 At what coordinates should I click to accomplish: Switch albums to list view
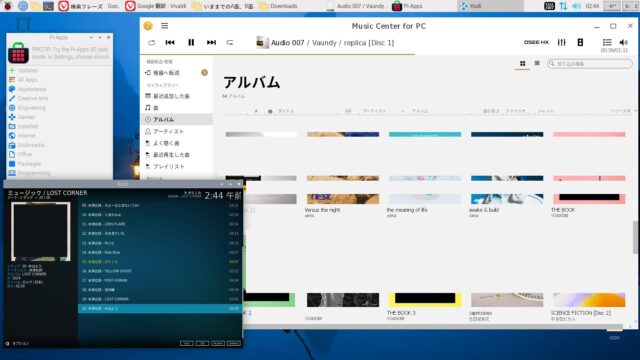click(x=537, y=63)
